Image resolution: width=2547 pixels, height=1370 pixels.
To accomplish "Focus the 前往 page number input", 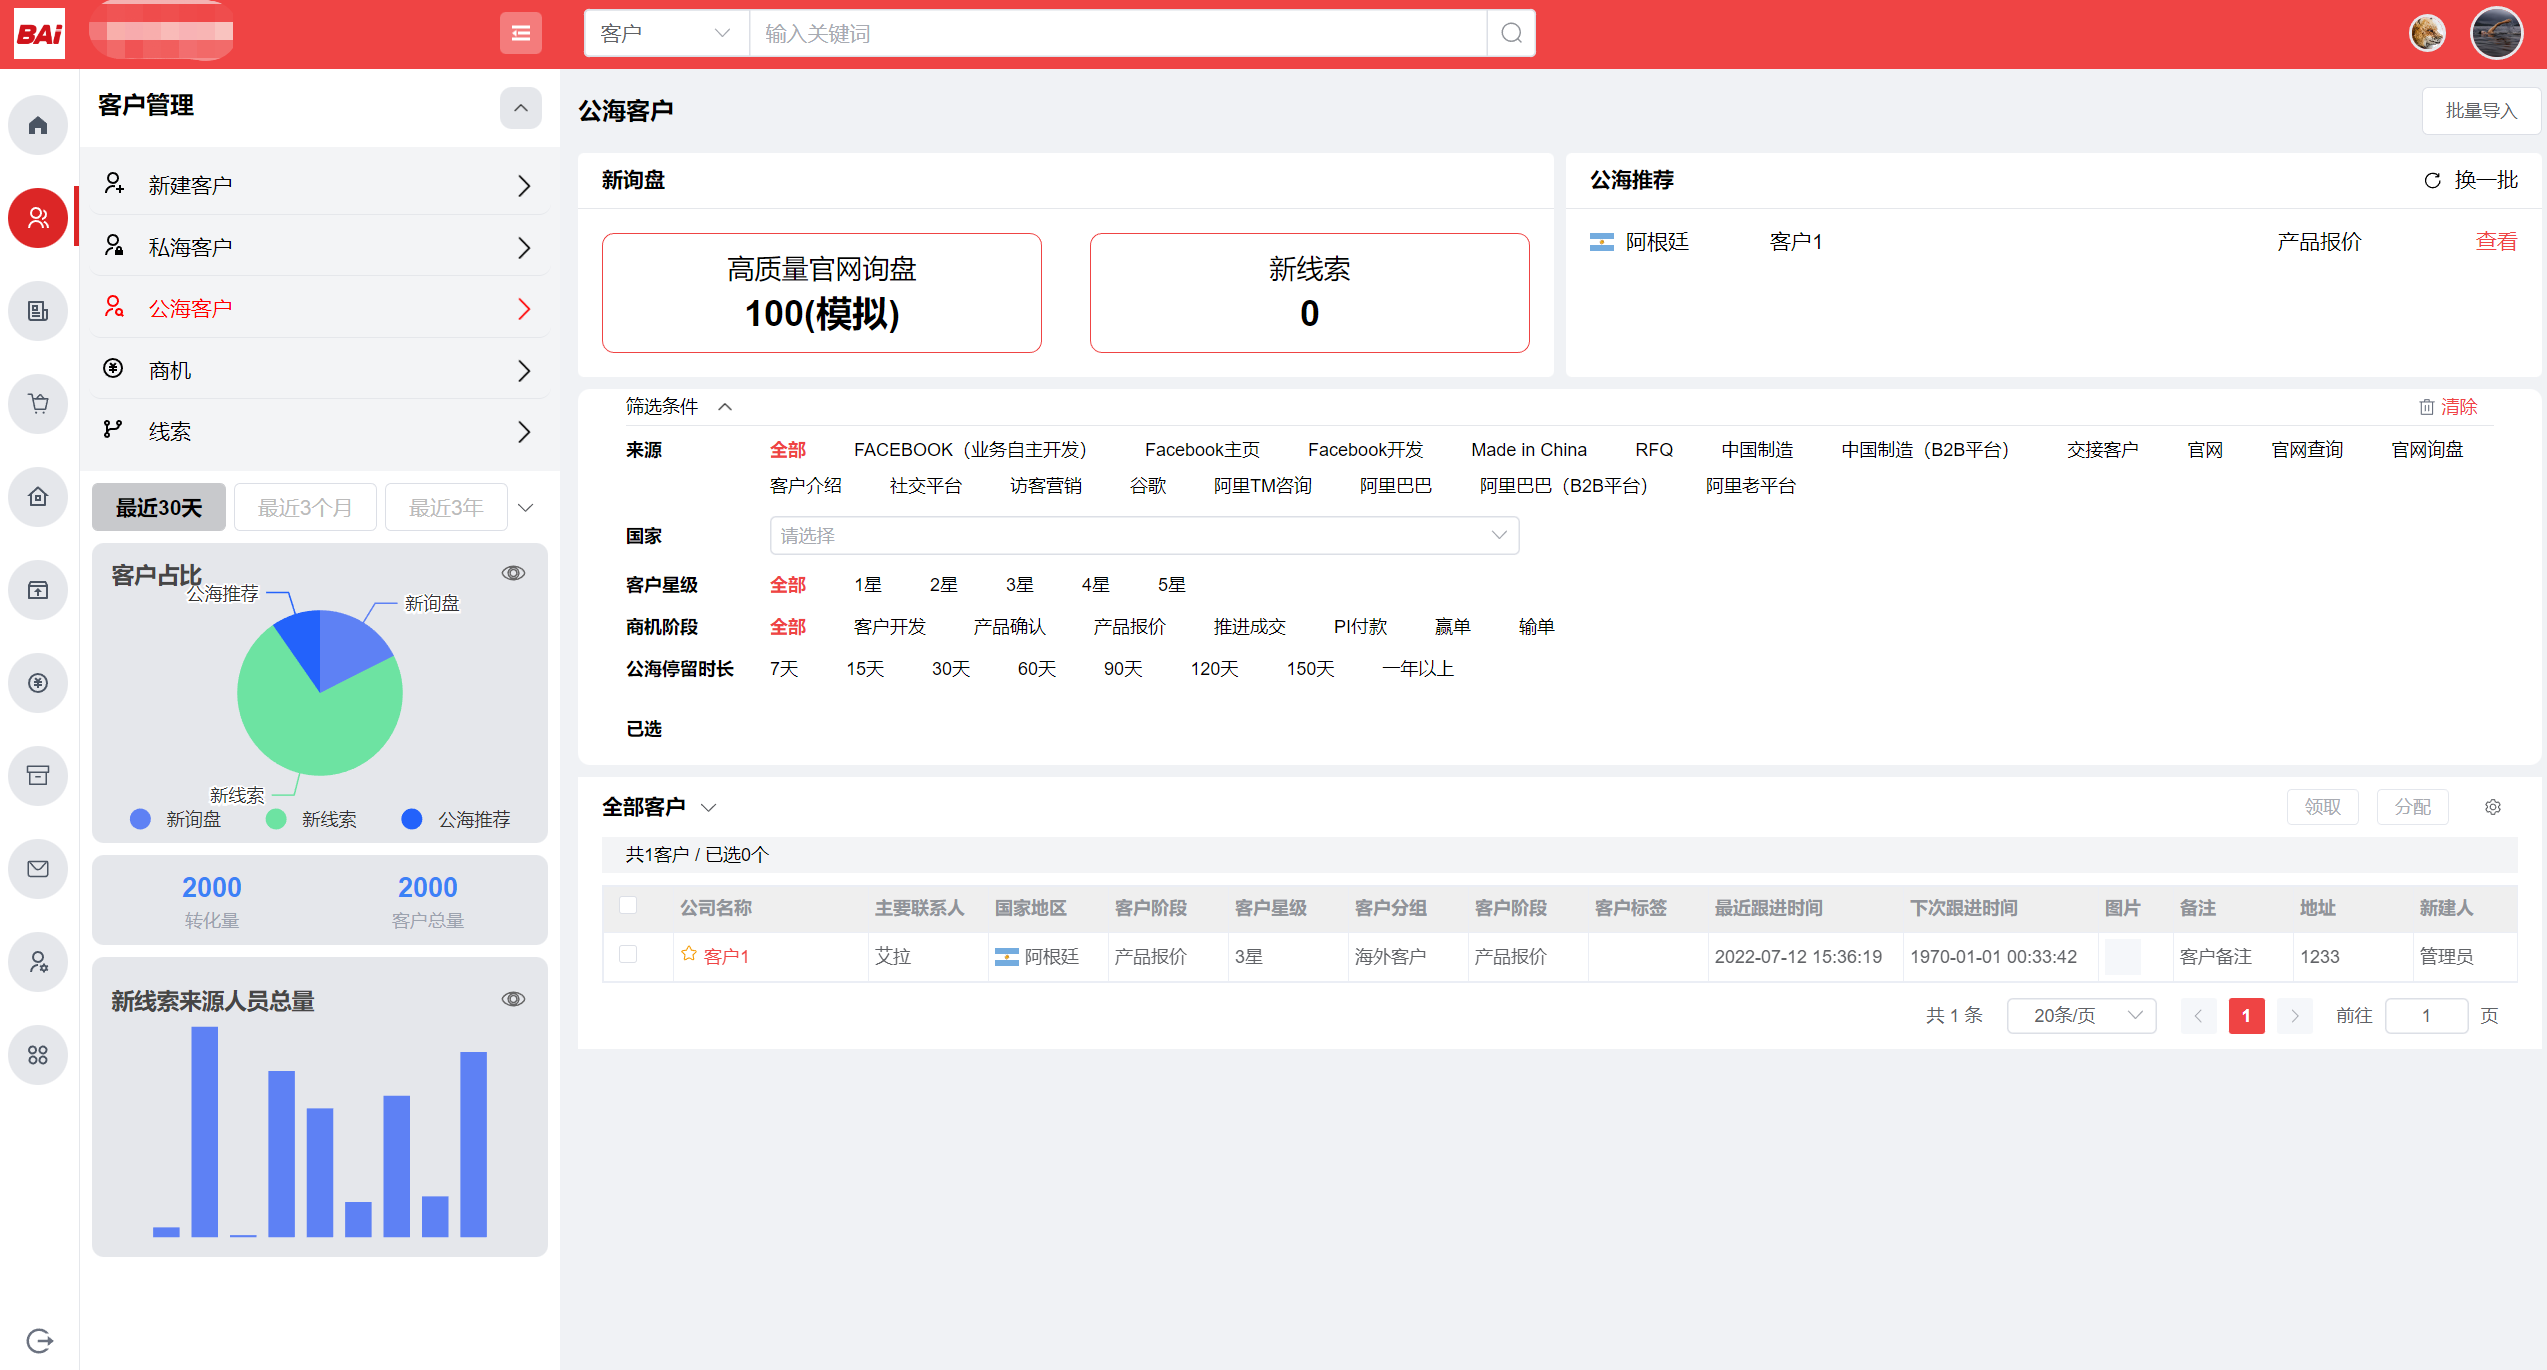I will 2426,1016.
